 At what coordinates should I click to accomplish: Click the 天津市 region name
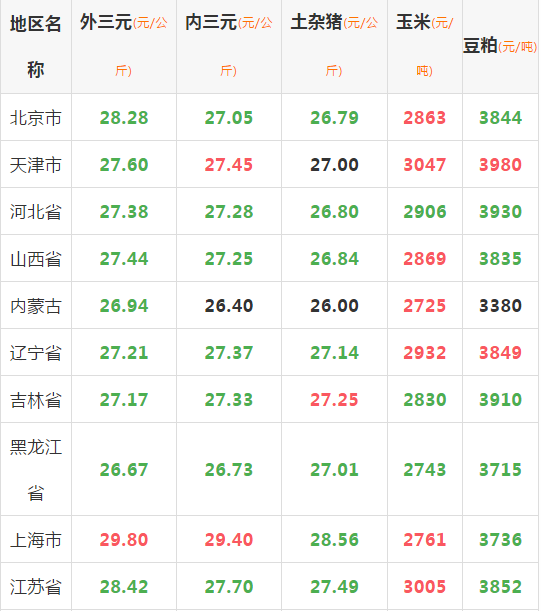coord(36,164)
